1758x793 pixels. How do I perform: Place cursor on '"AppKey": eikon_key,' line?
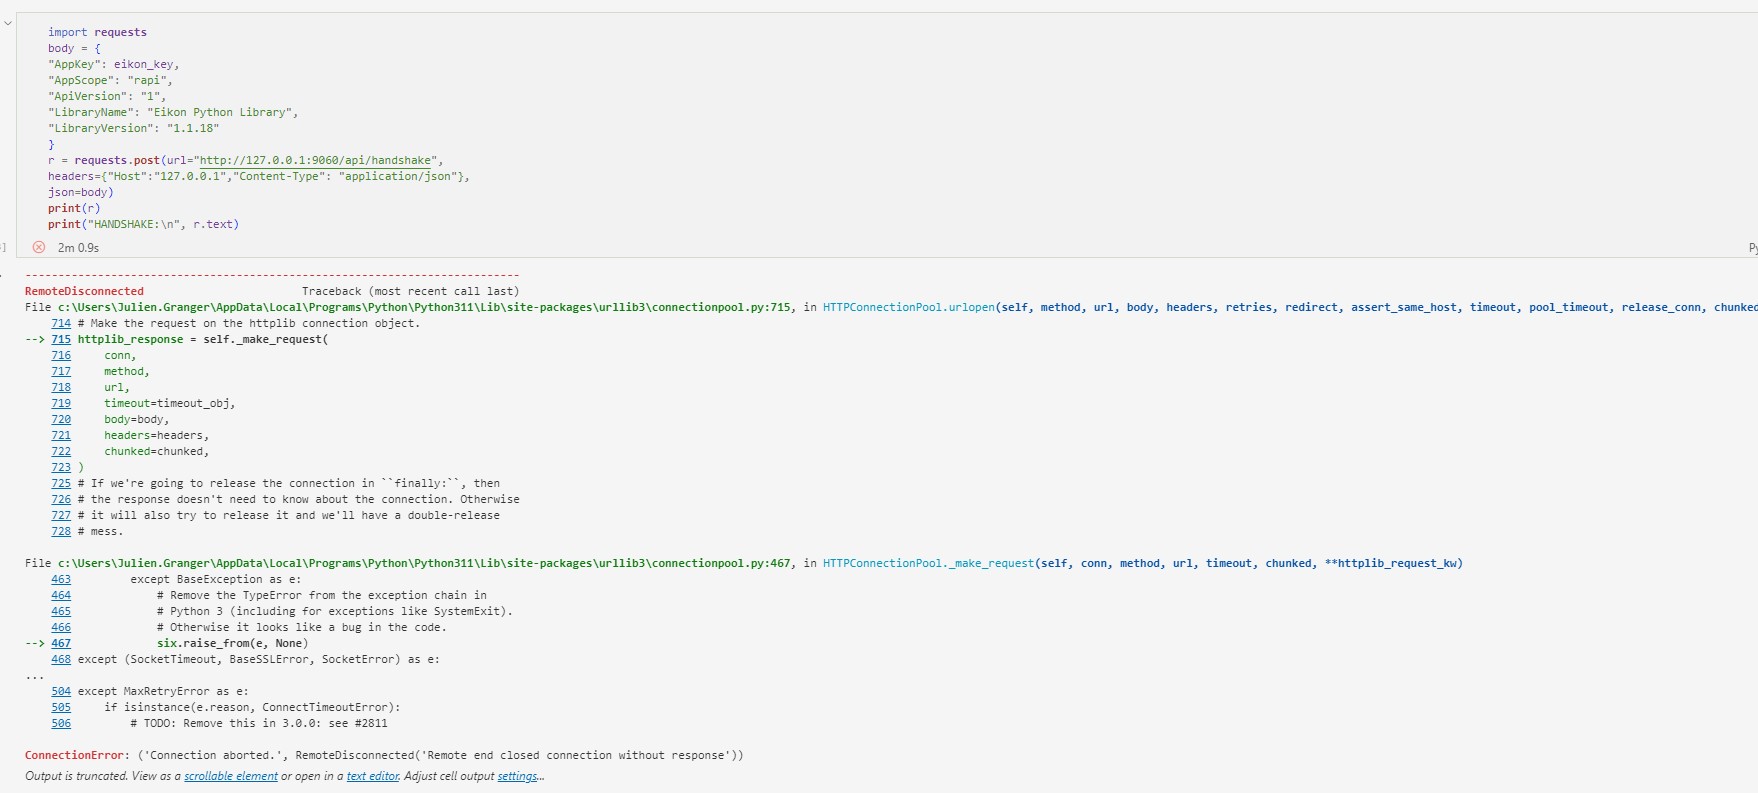tap(114, 64)
